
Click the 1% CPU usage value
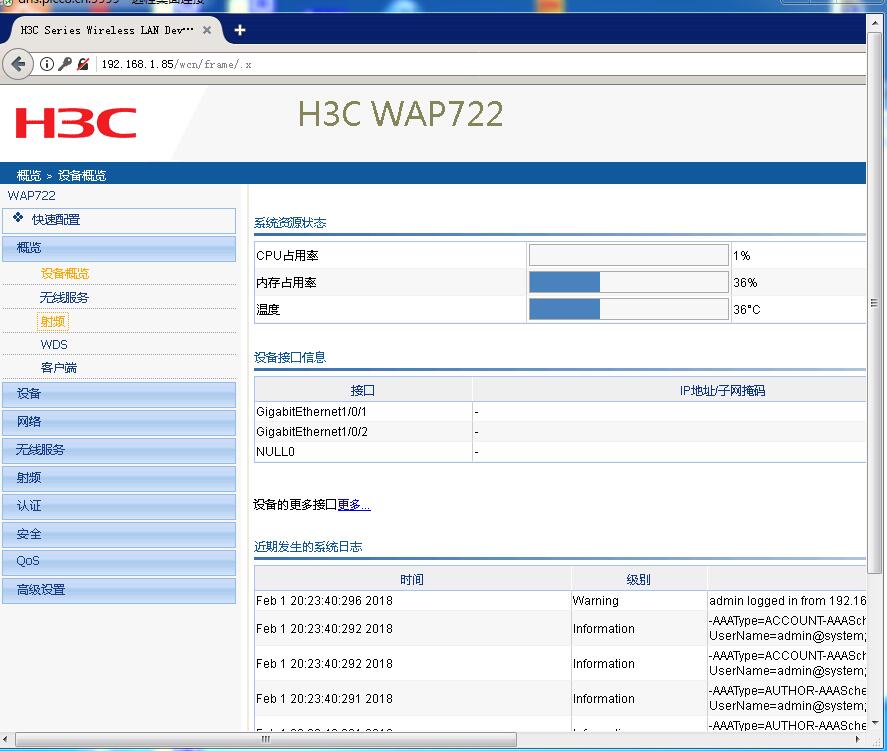point(742,256)
